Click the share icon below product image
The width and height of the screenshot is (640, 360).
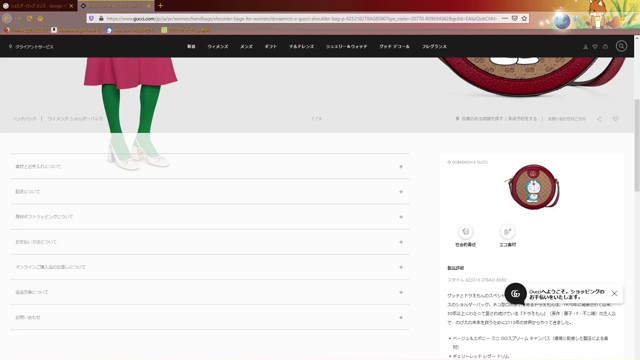599,119
